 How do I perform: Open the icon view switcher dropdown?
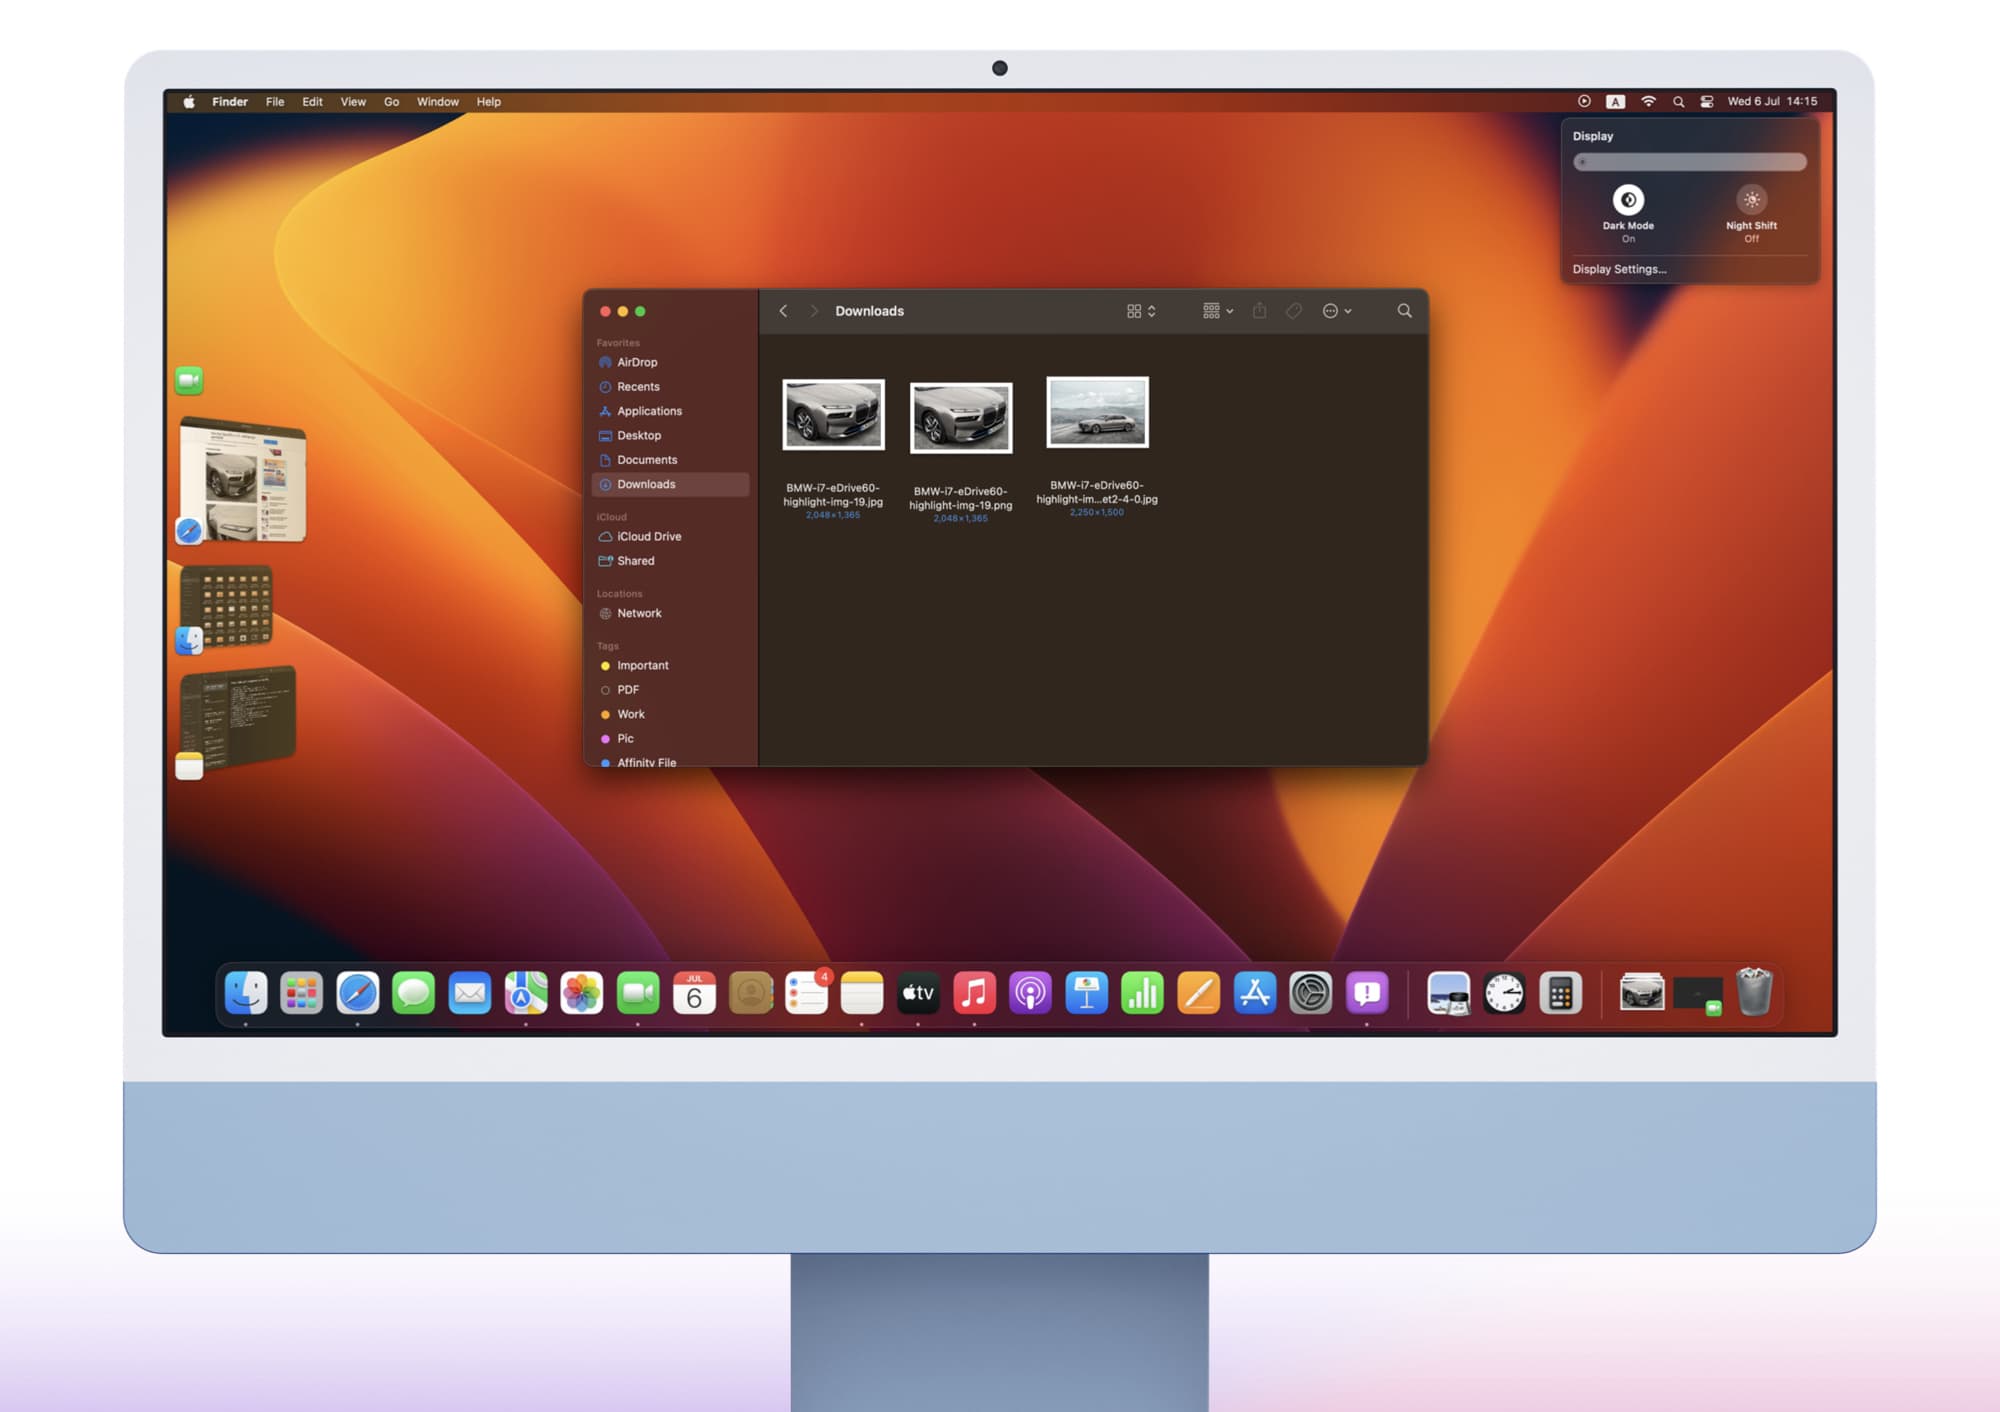[1141, 311]
